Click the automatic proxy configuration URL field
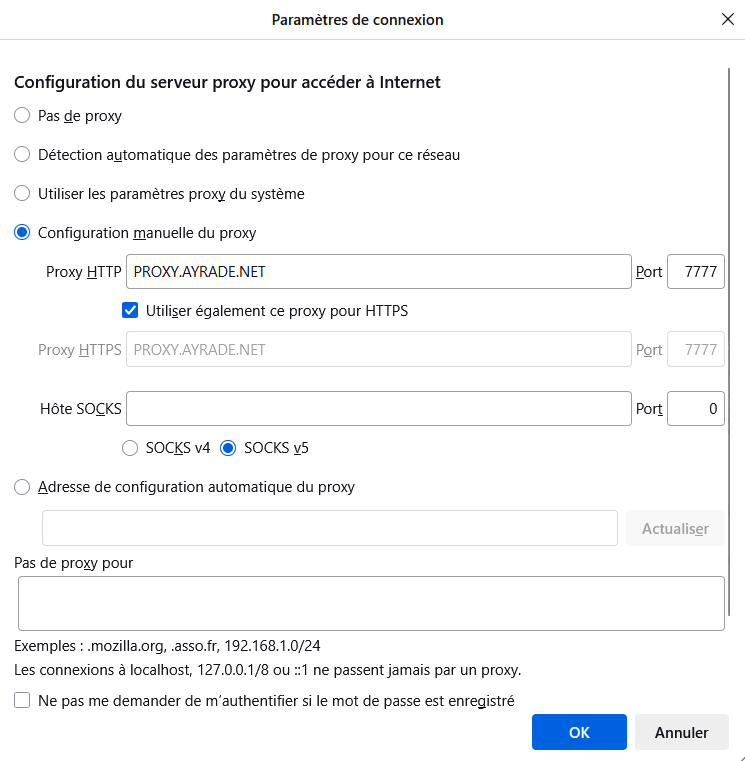Viewport: 745px width, 761px height. point(330,528)
